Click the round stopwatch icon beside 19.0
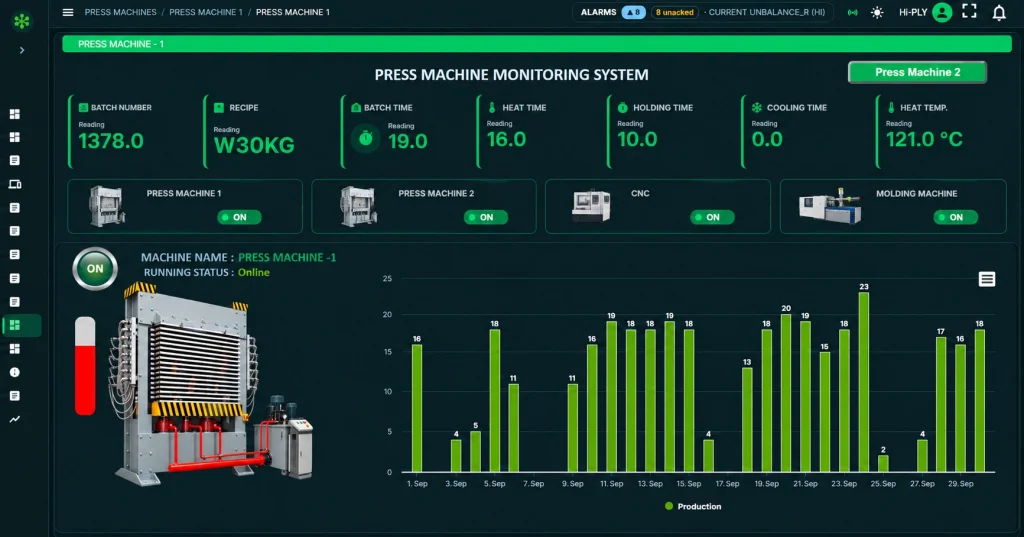 [x=366, y=139]
